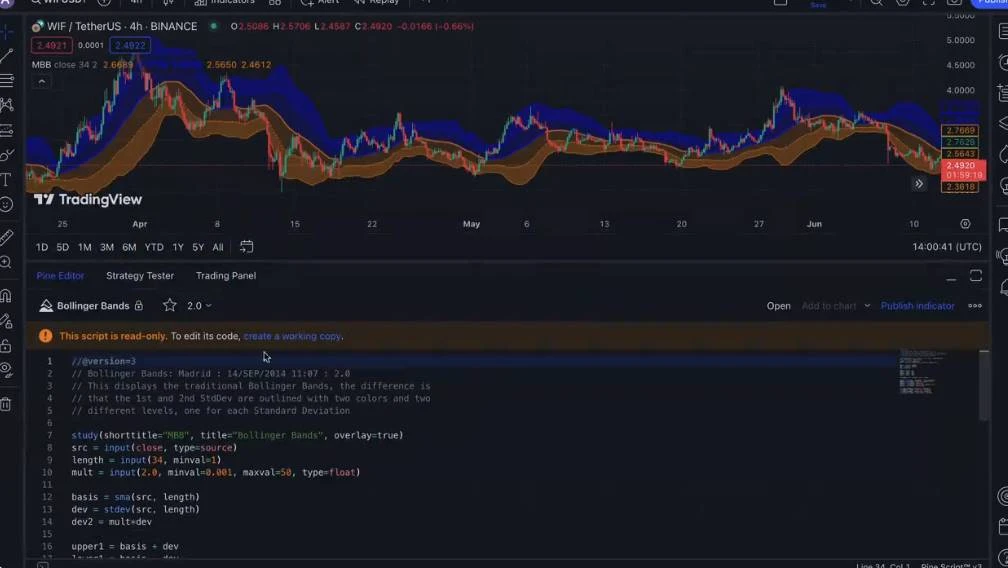Add Bollinger Bands script to favorites star

coord(170,306)
